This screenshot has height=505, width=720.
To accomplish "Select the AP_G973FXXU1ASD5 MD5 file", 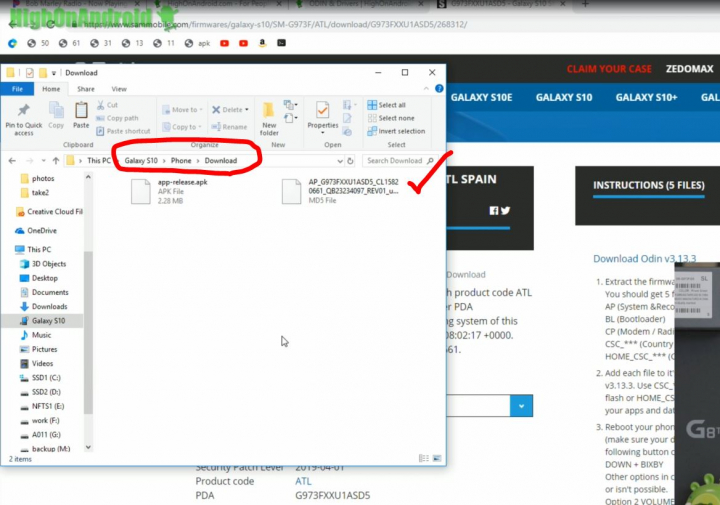I will [x=341, y=191].
